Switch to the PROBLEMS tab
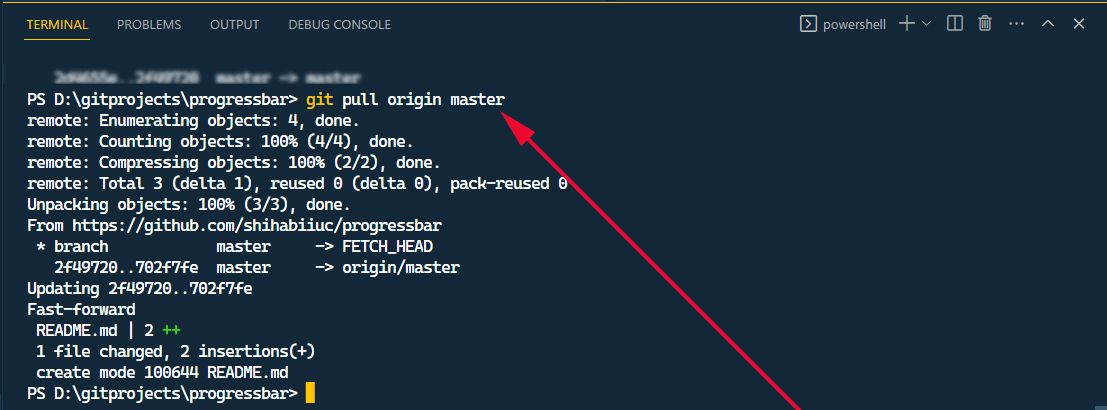Screen dimensions: 1107x410 [149, 24]
